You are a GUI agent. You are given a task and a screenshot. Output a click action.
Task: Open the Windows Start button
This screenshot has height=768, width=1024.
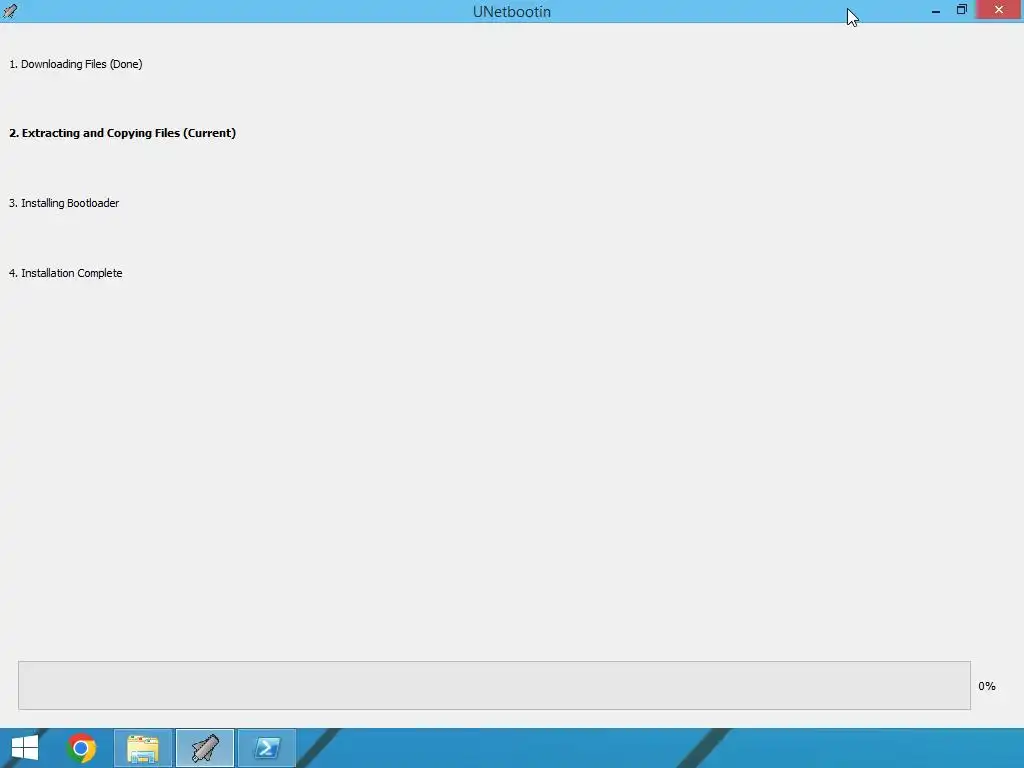[x=25, y=748]
